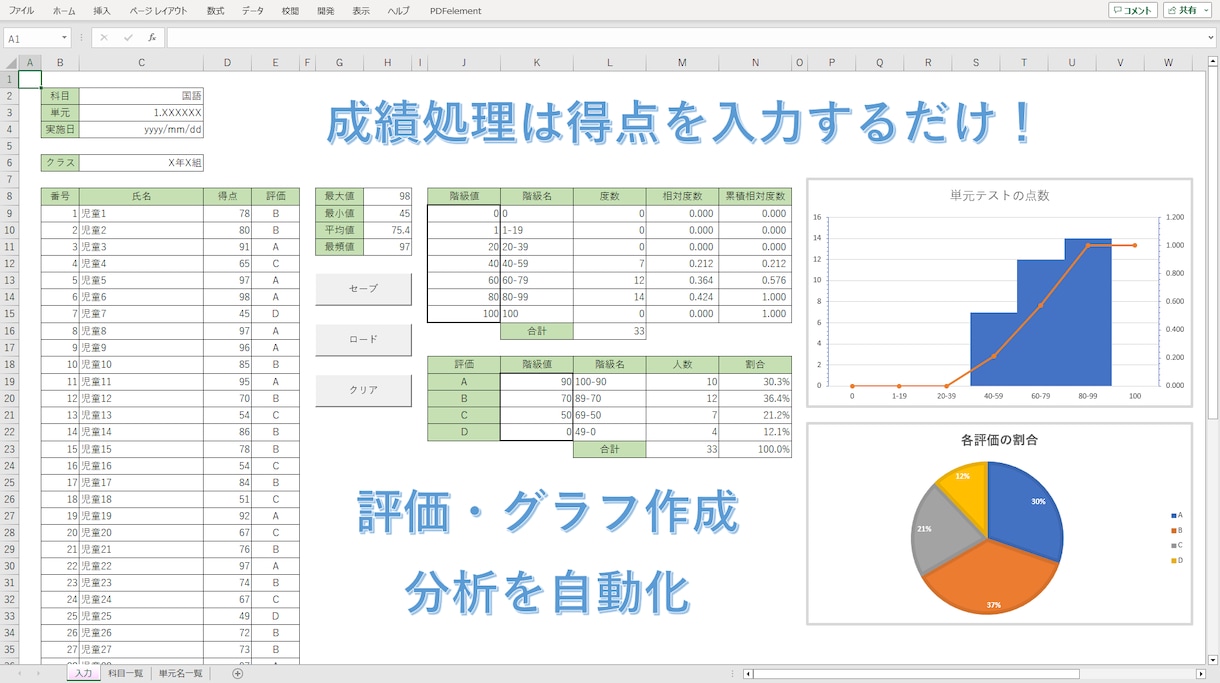Click the vertical scrollbar thumb

pos(1213,245)
